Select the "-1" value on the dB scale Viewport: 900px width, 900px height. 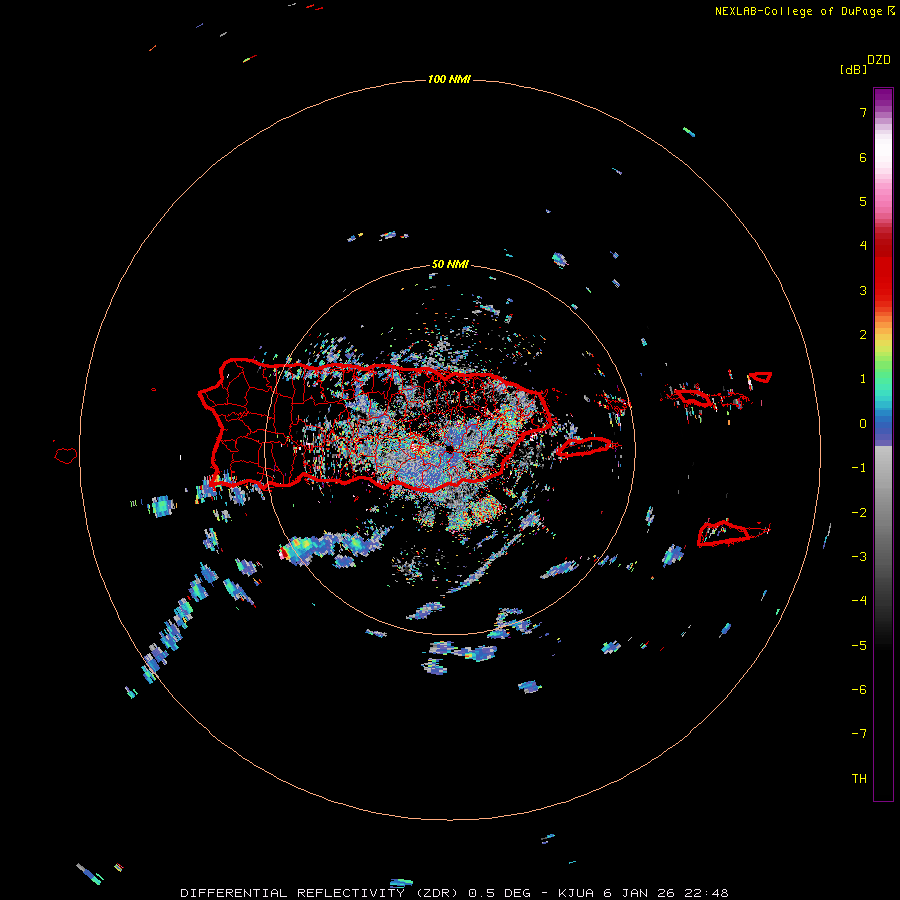tap(859, 468)
